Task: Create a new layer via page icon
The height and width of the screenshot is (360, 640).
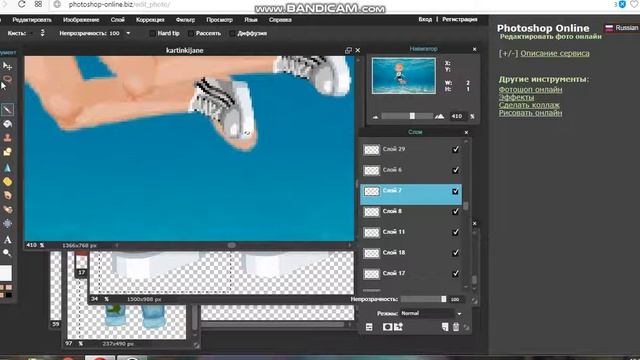Action: pyautogui.click(x=445, y=327)
